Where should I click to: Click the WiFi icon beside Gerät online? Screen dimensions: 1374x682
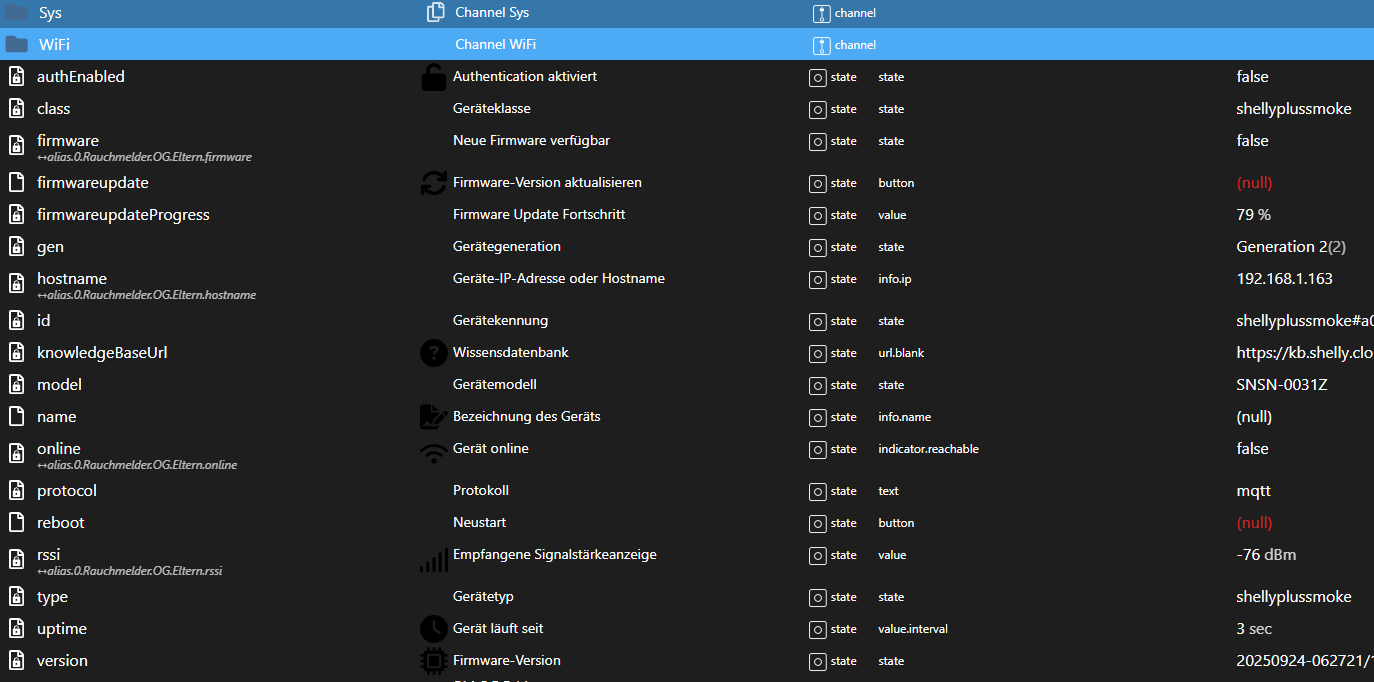(433, 452)
